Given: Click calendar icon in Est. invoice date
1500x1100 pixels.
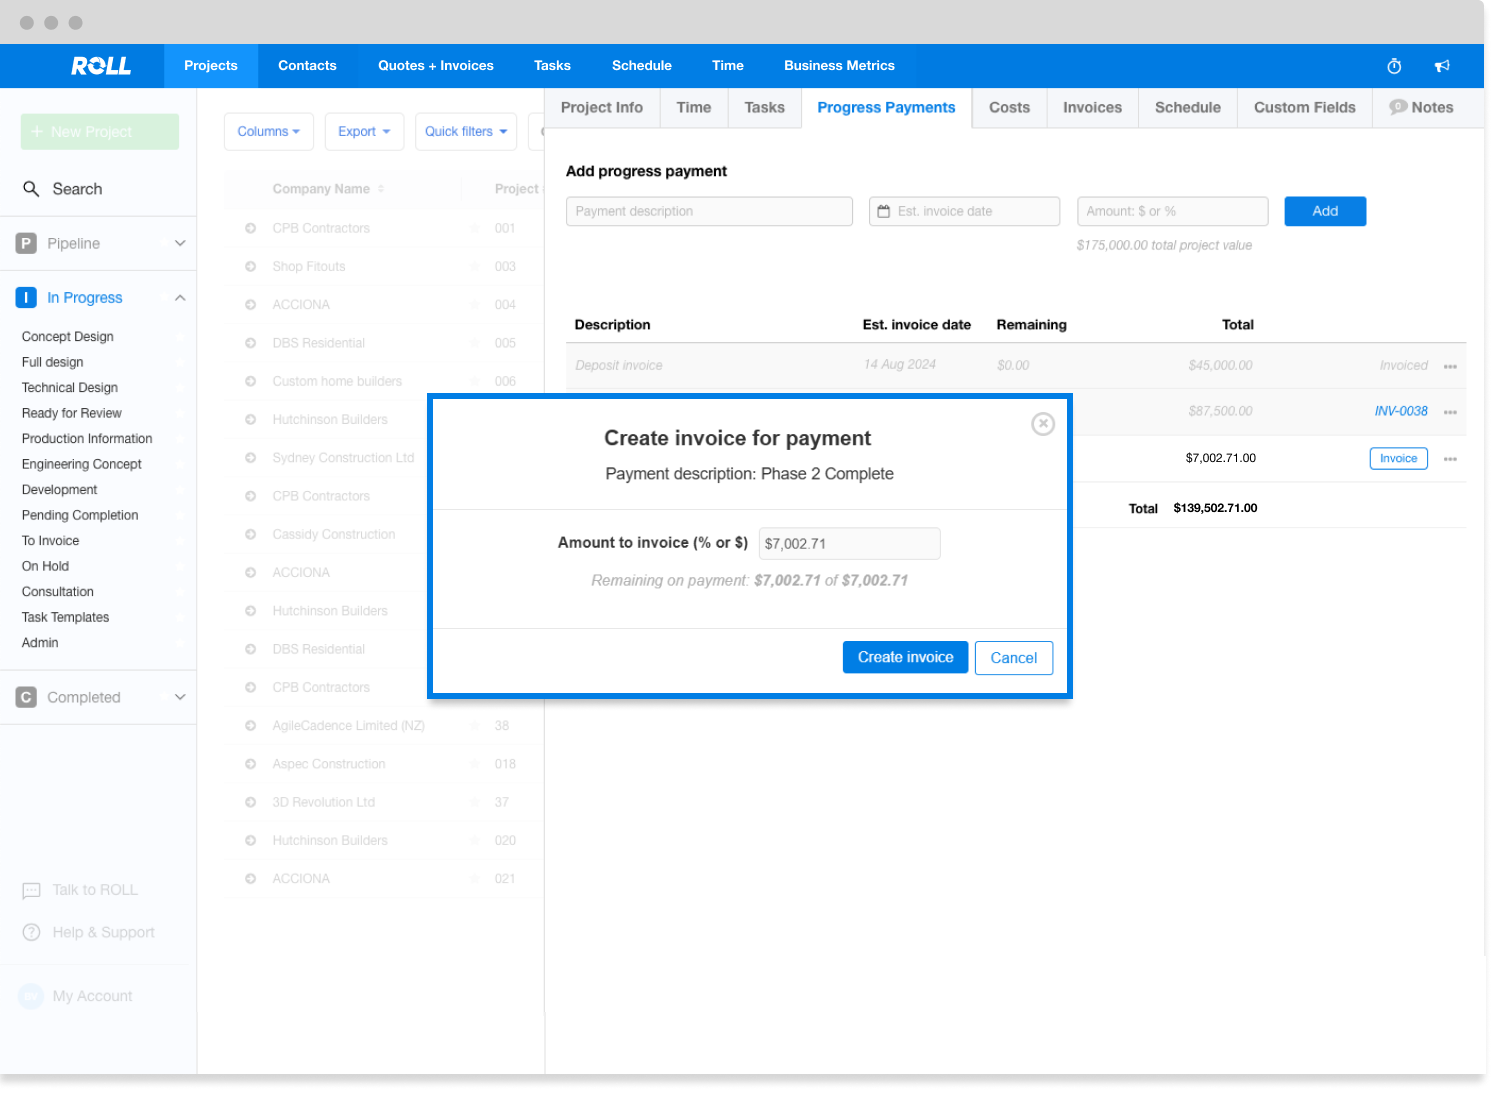Looking at the screenshot, I should click(884, 212).
